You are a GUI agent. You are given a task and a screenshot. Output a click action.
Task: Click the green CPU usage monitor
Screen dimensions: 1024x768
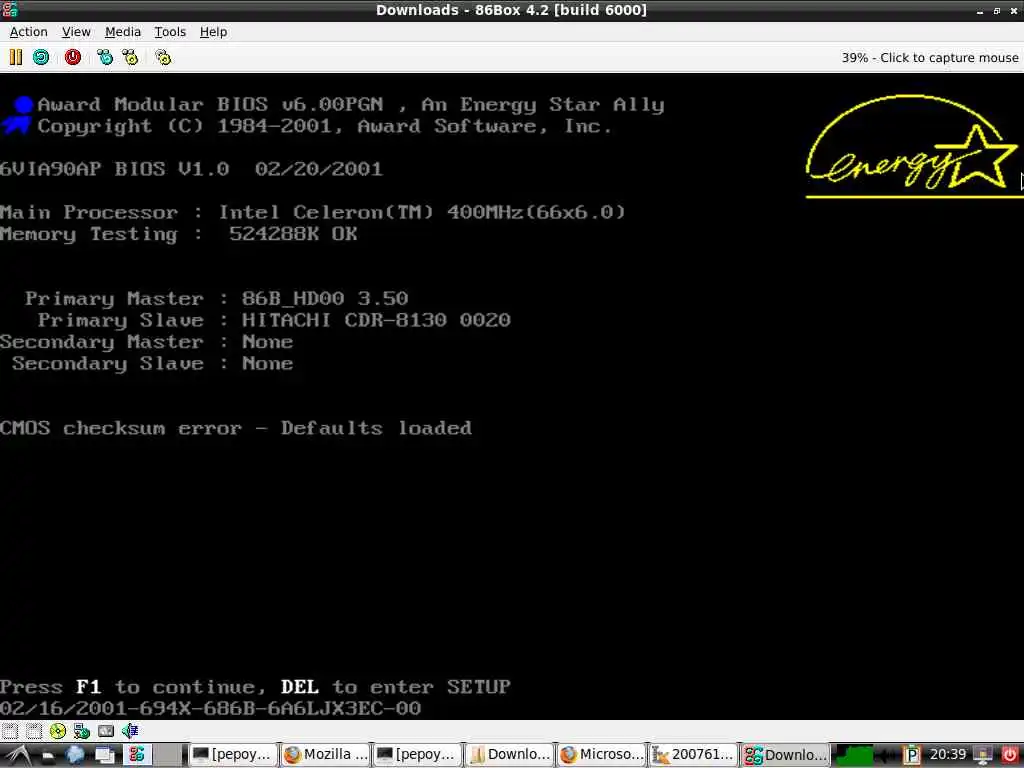click(855, 756)
